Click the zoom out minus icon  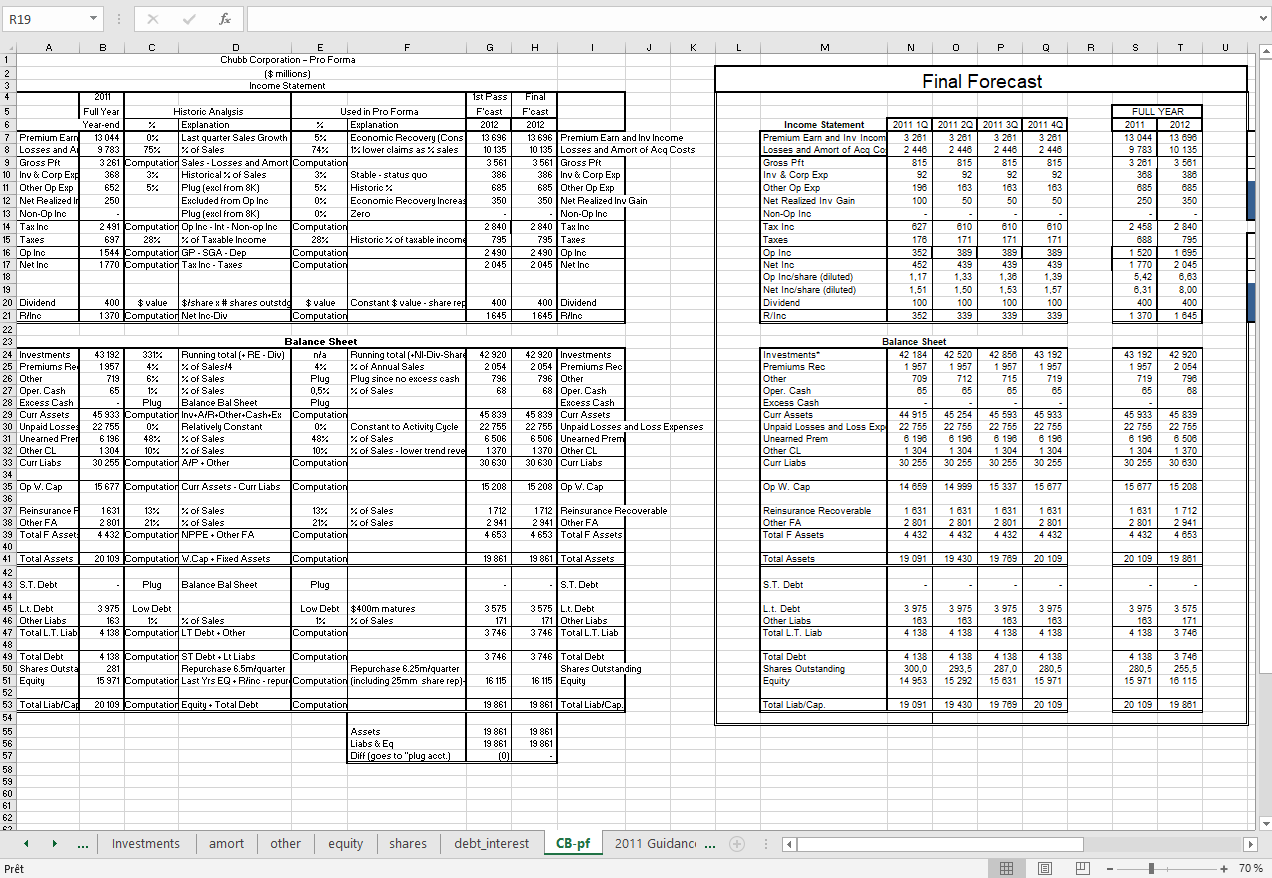point(1111,868)
